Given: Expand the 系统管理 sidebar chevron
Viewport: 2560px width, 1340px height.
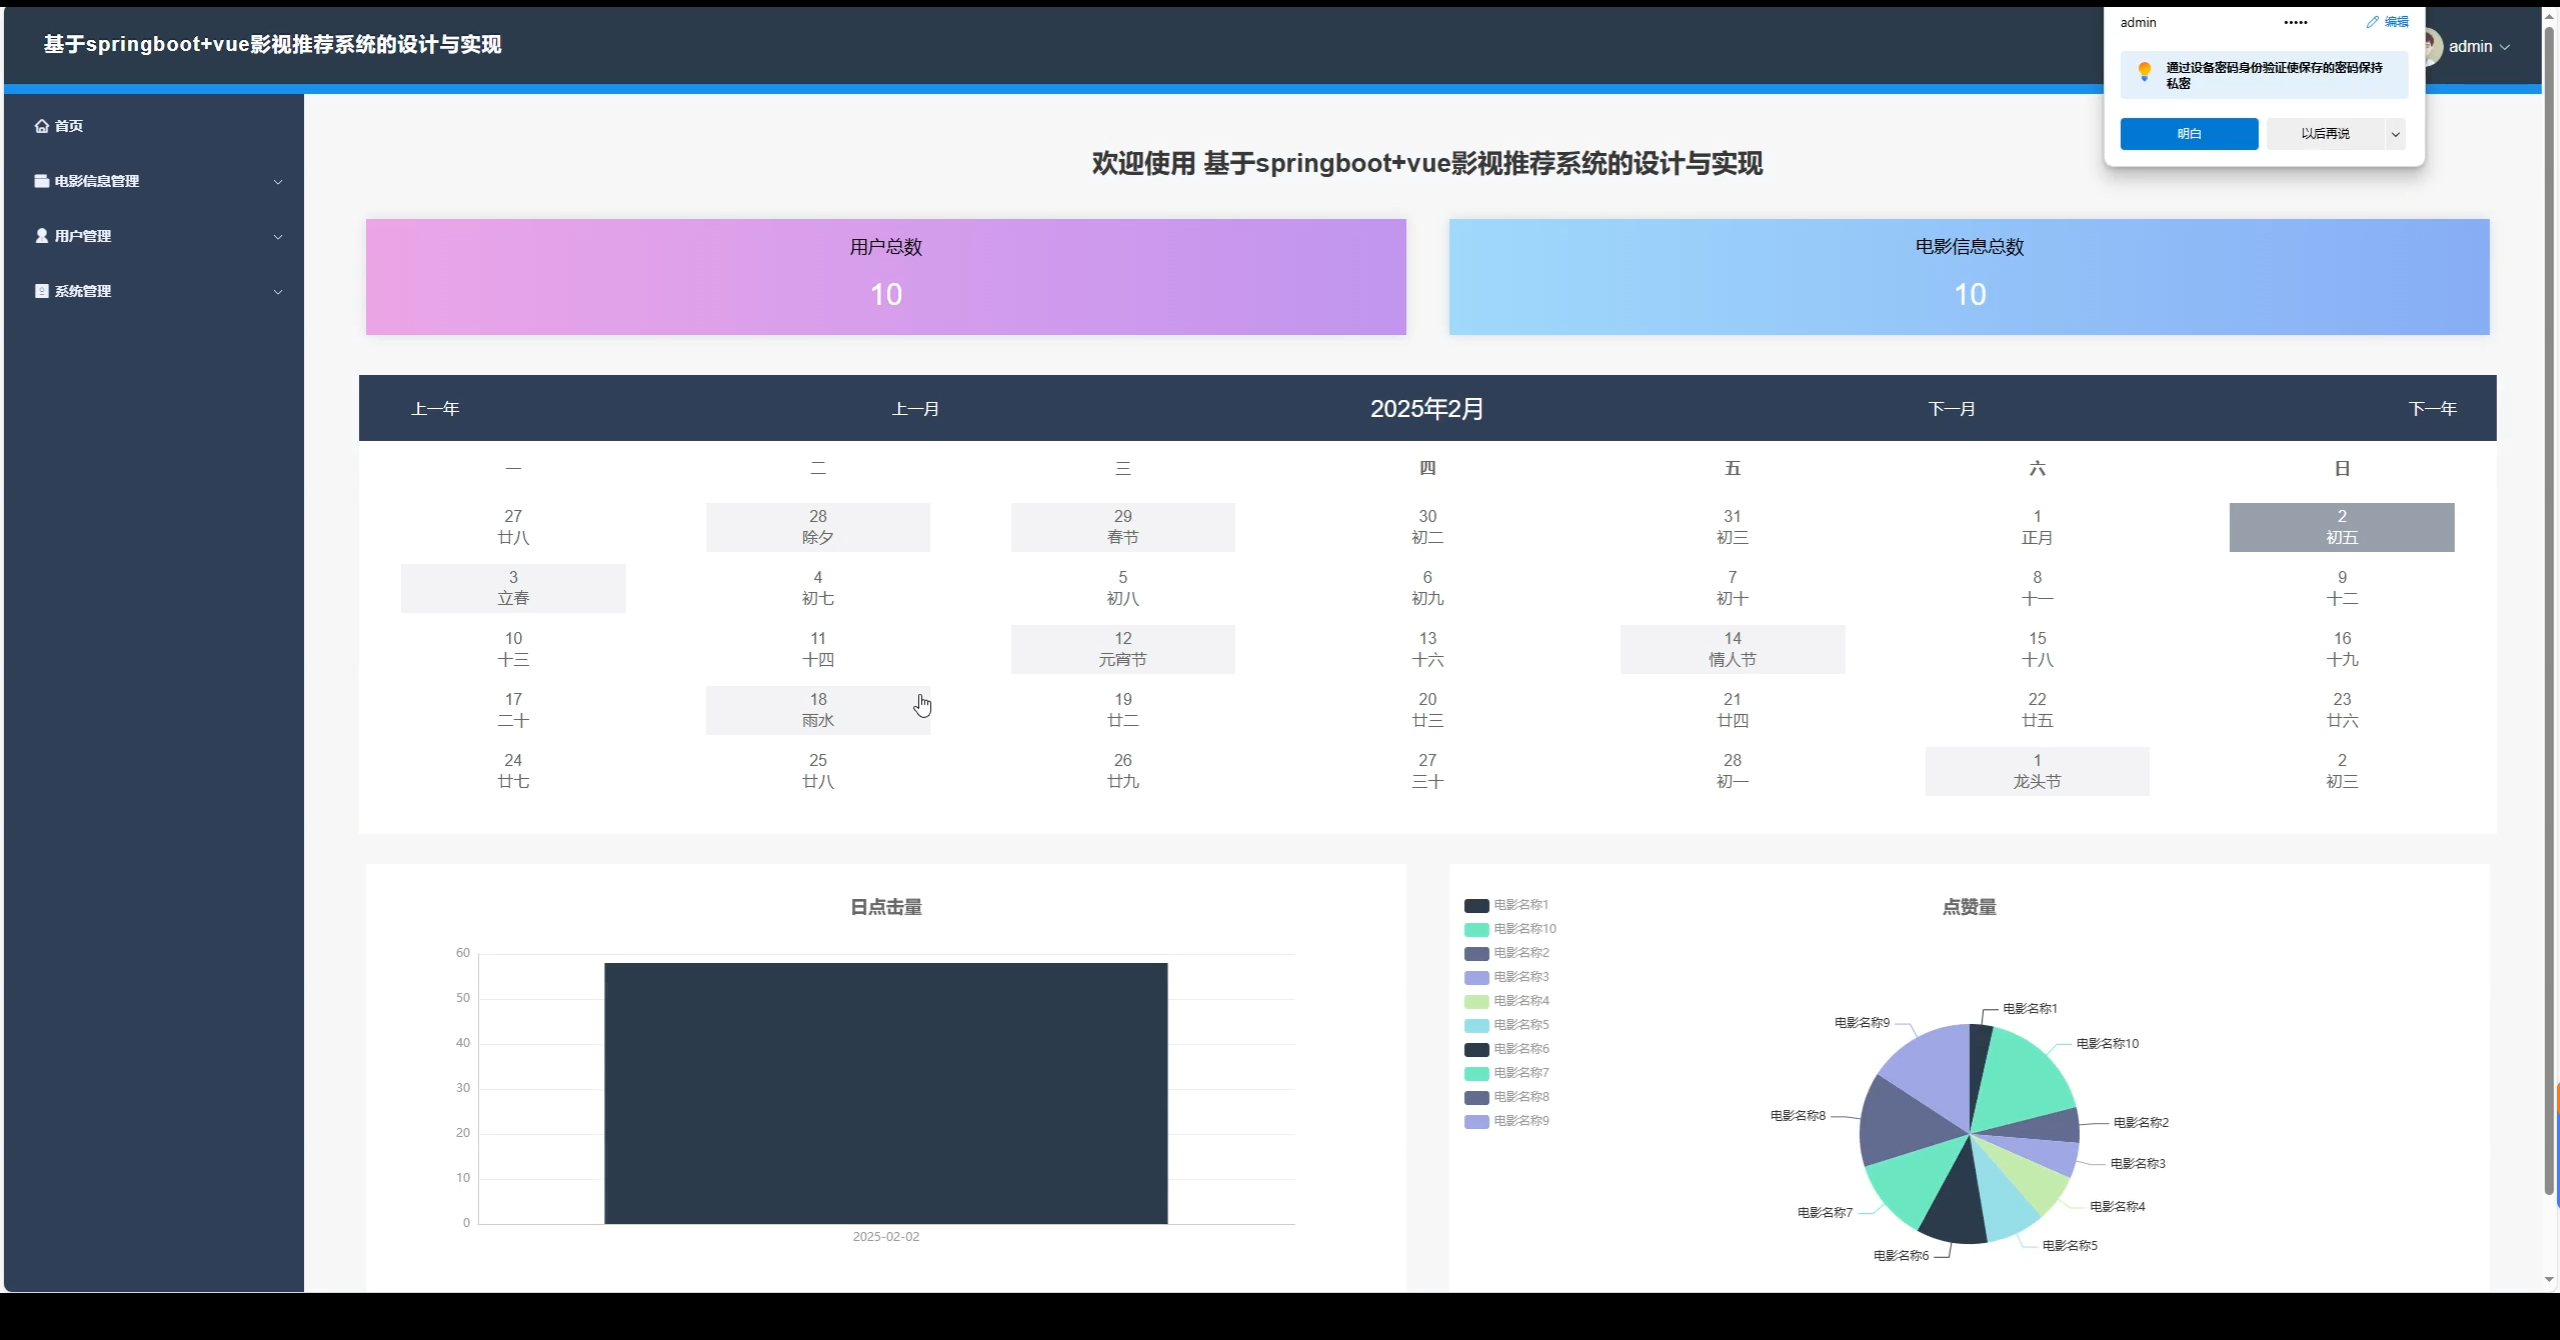Looking at the screenshot, I should [x=278, y=292].
